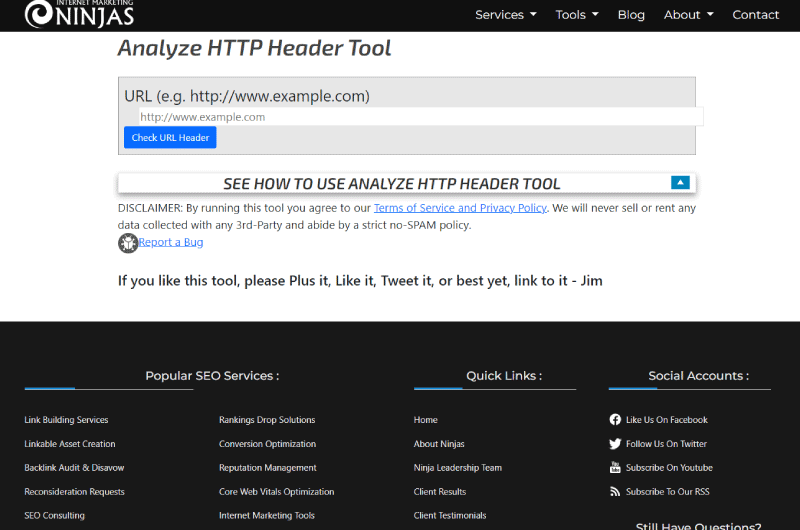800x530 pixels.
Task: Open Internet Marketing Tools link
Action: coord(267,515)
